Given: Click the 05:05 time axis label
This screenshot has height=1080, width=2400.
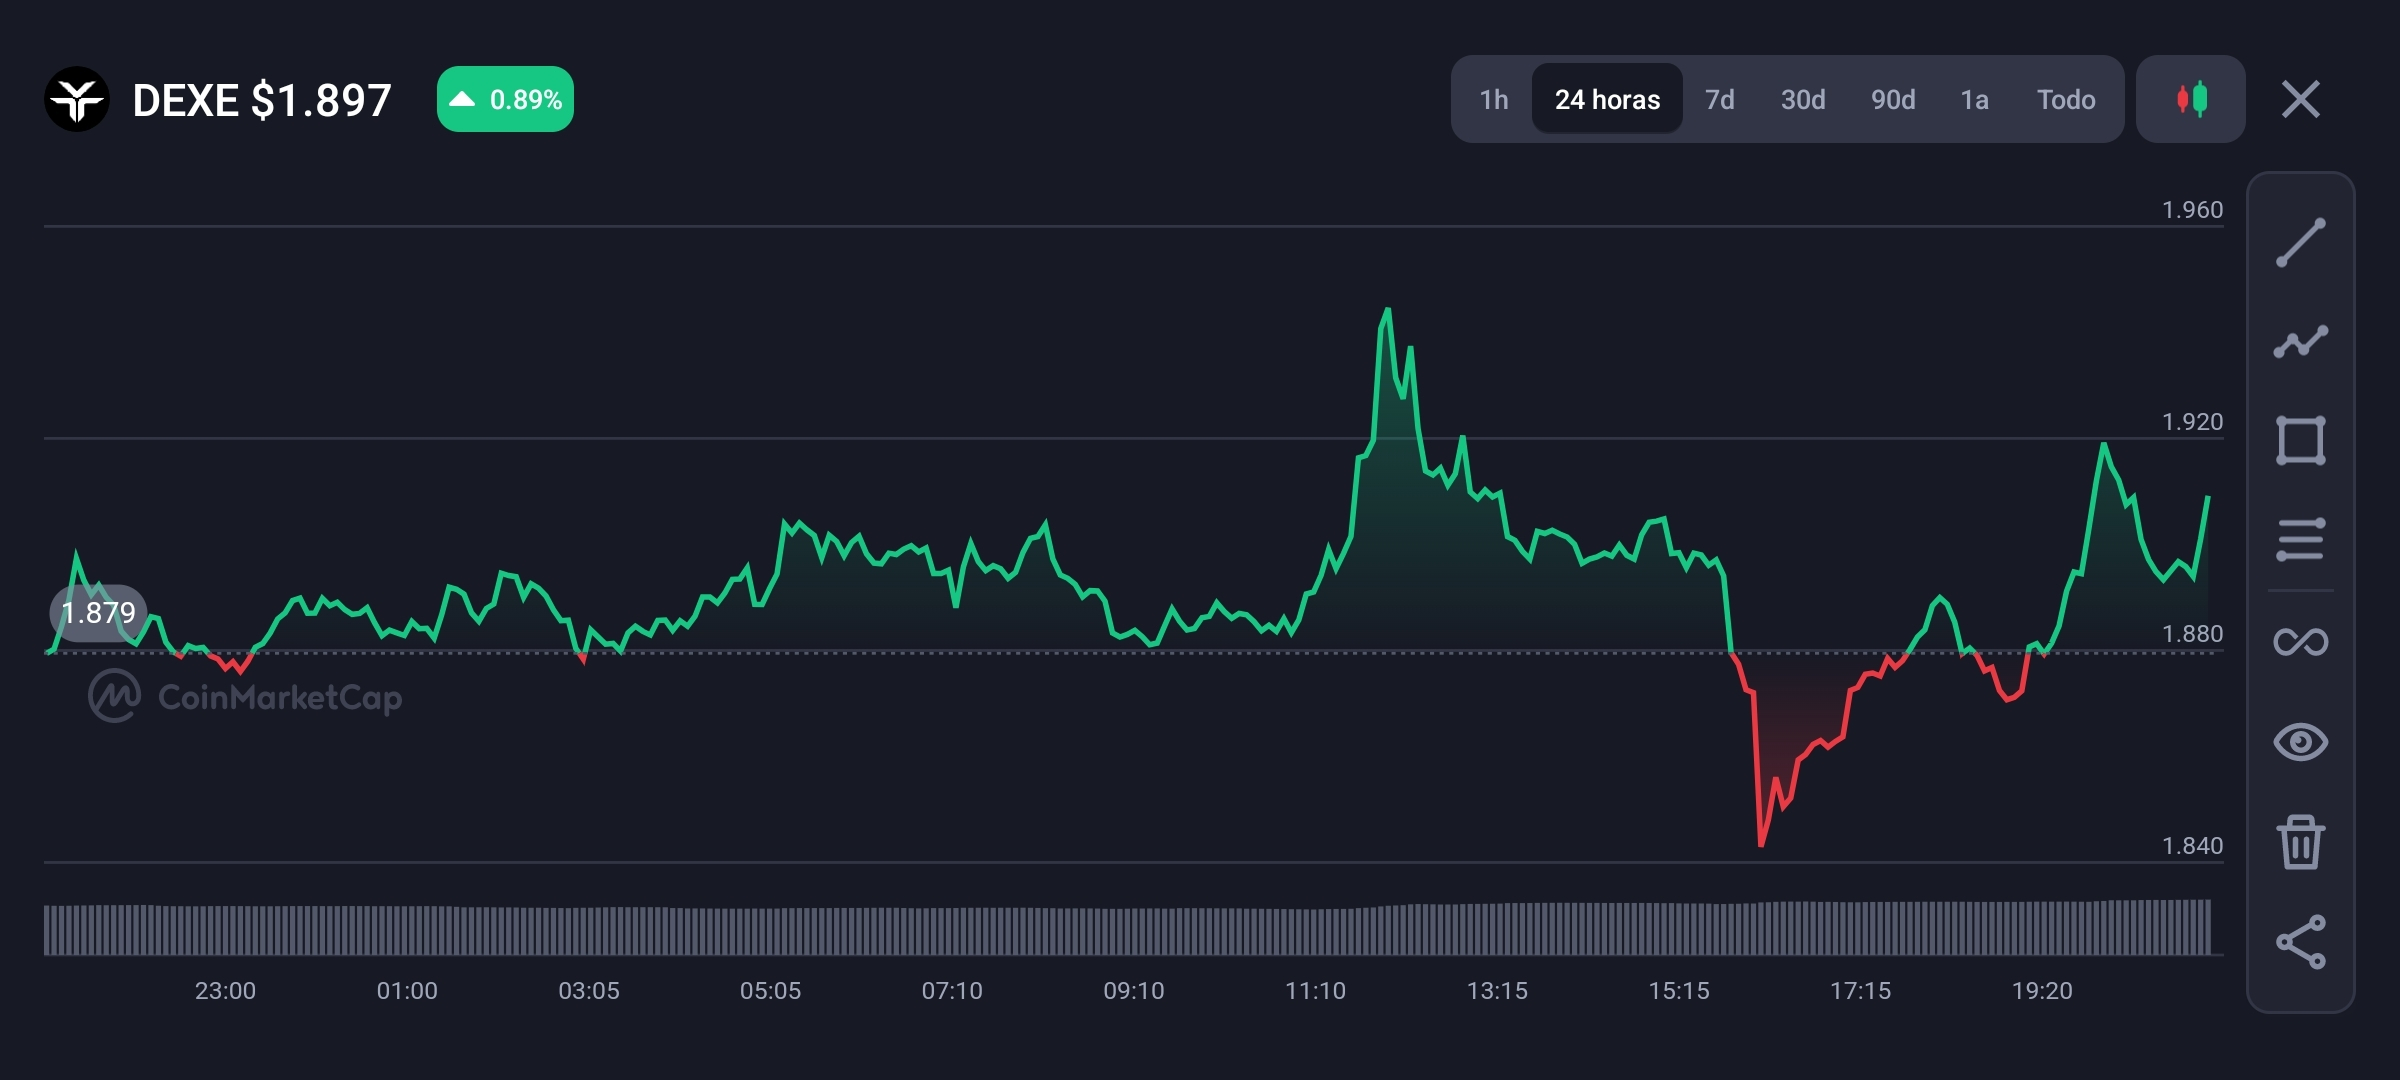Looking at the screenshot, I should (770, 991).
